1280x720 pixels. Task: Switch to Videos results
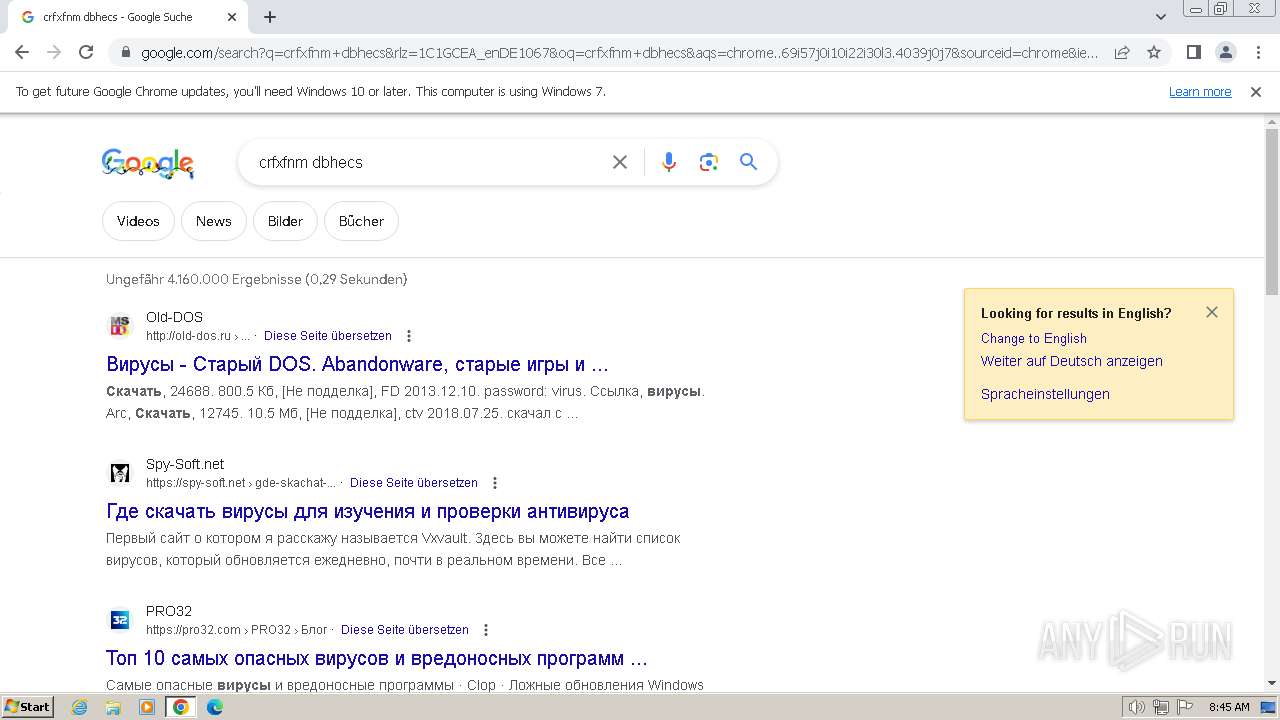[x=138, y=221]
